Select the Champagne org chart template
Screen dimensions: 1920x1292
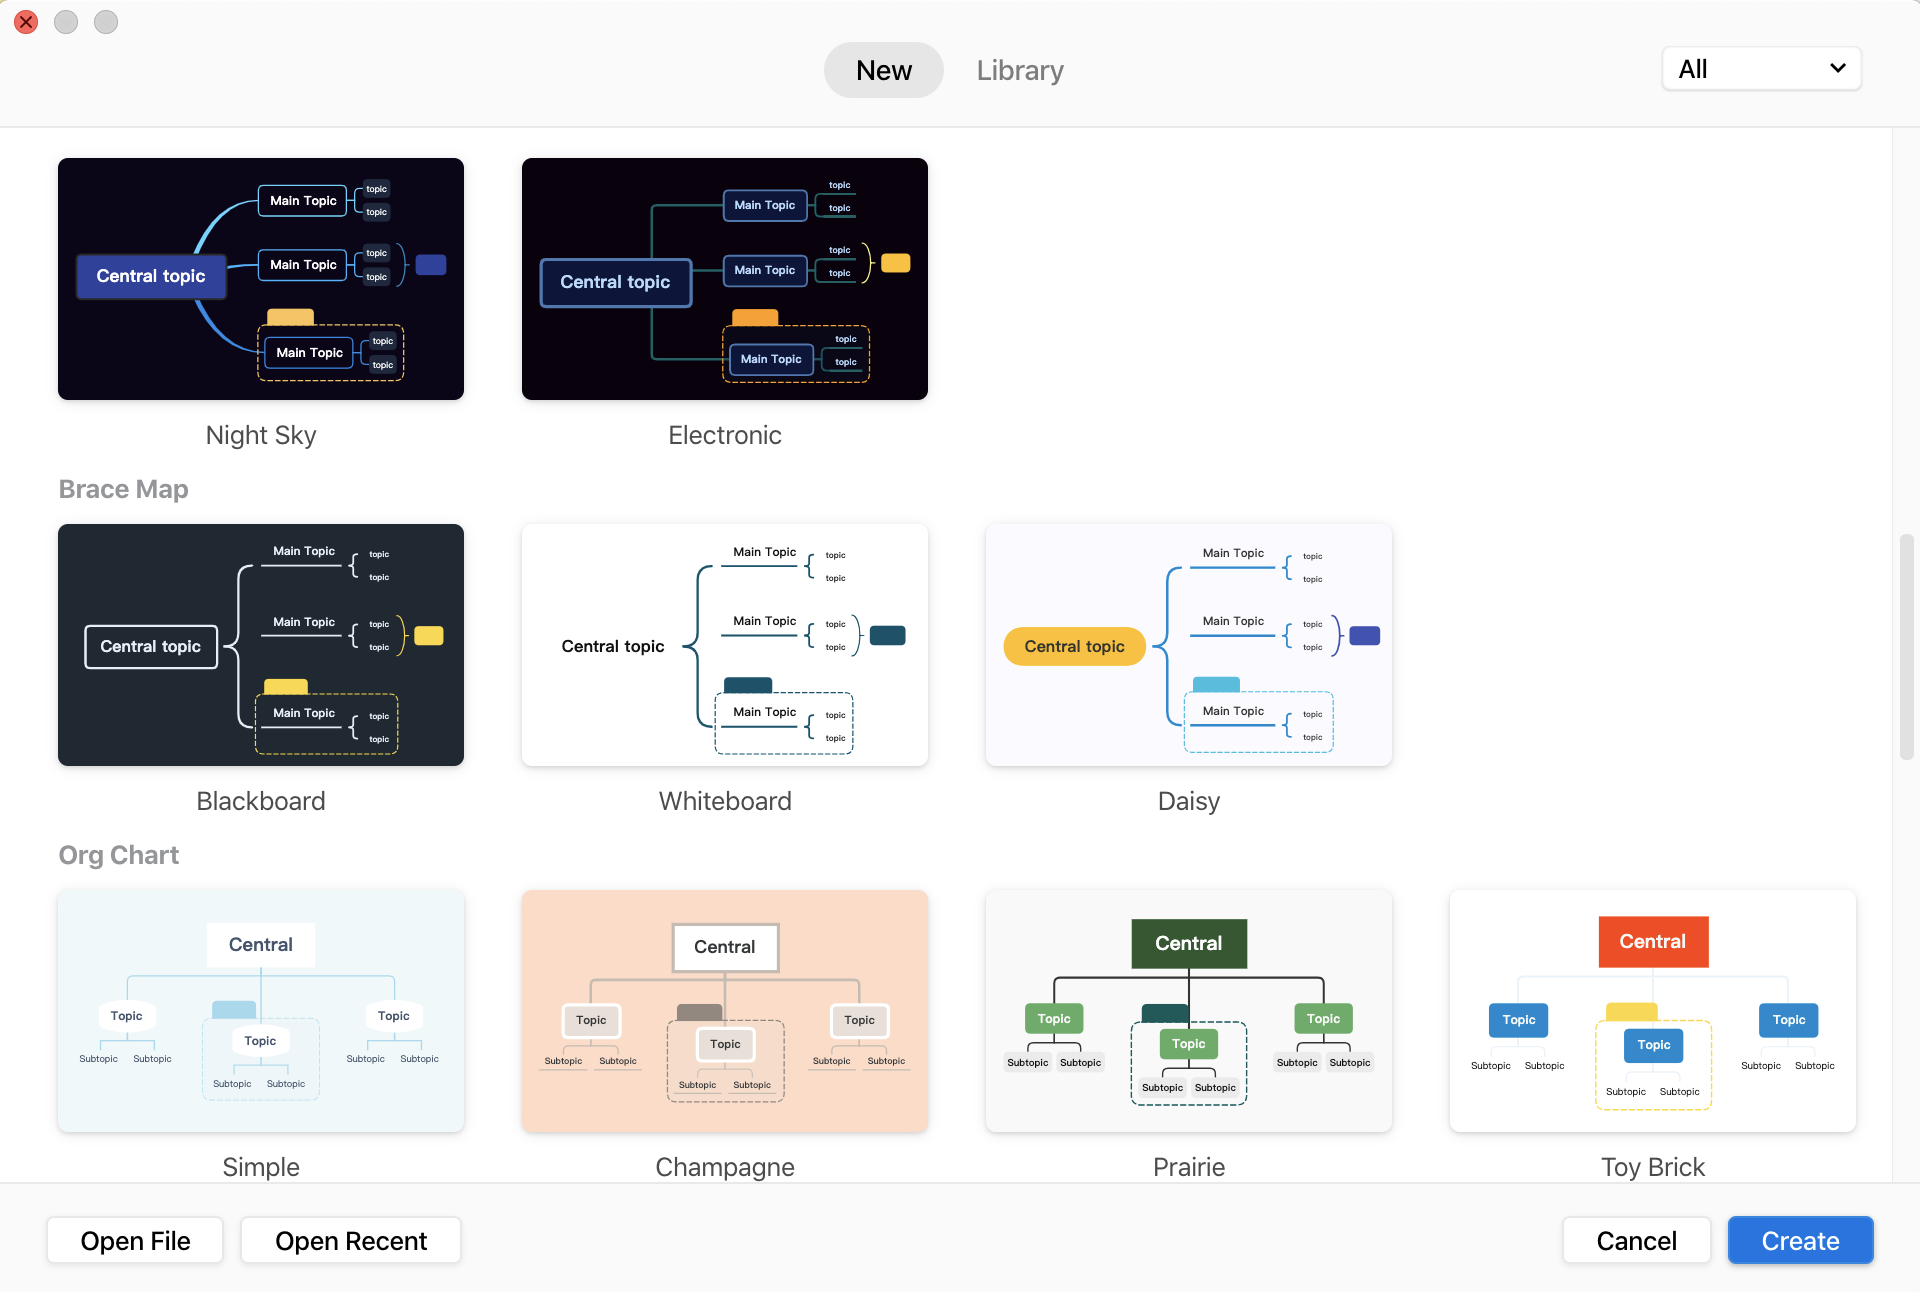(x=725, y=1011)
